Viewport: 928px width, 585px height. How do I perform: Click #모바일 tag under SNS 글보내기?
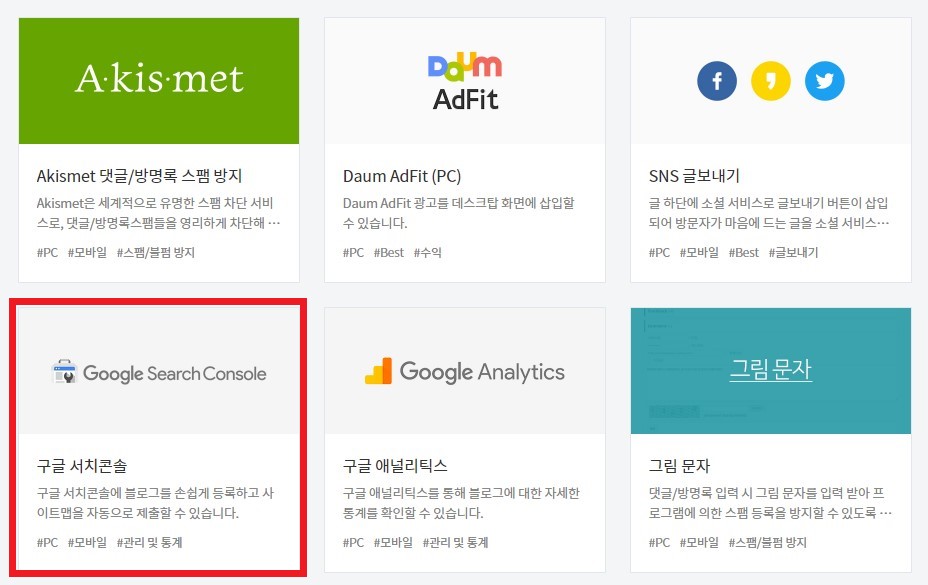tap(699, 252)
